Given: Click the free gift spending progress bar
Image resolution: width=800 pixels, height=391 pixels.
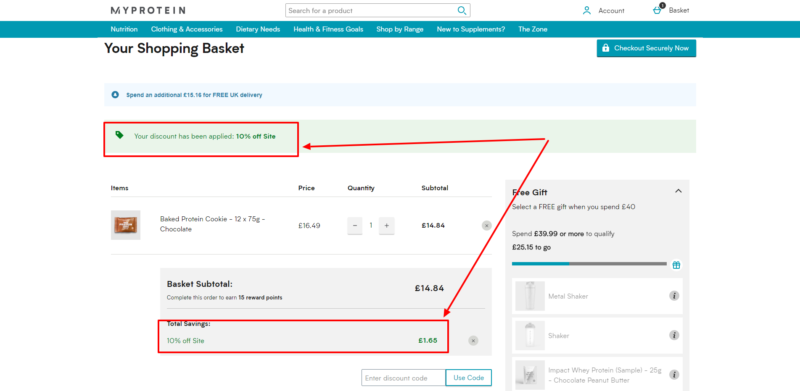Looking at the screenshot, I should coord(589,264).
